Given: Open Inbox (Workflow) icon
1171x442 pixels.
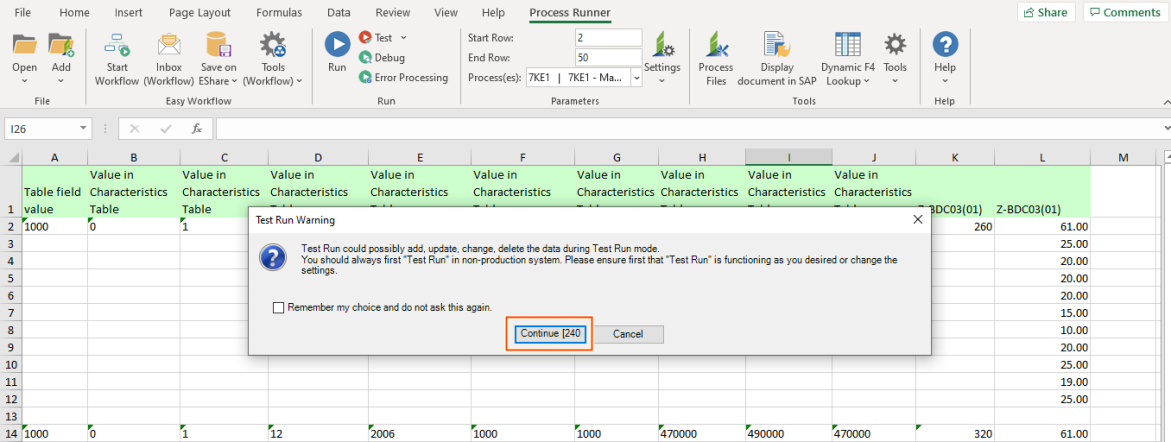Looking at the screenshot, I should 168,45.
